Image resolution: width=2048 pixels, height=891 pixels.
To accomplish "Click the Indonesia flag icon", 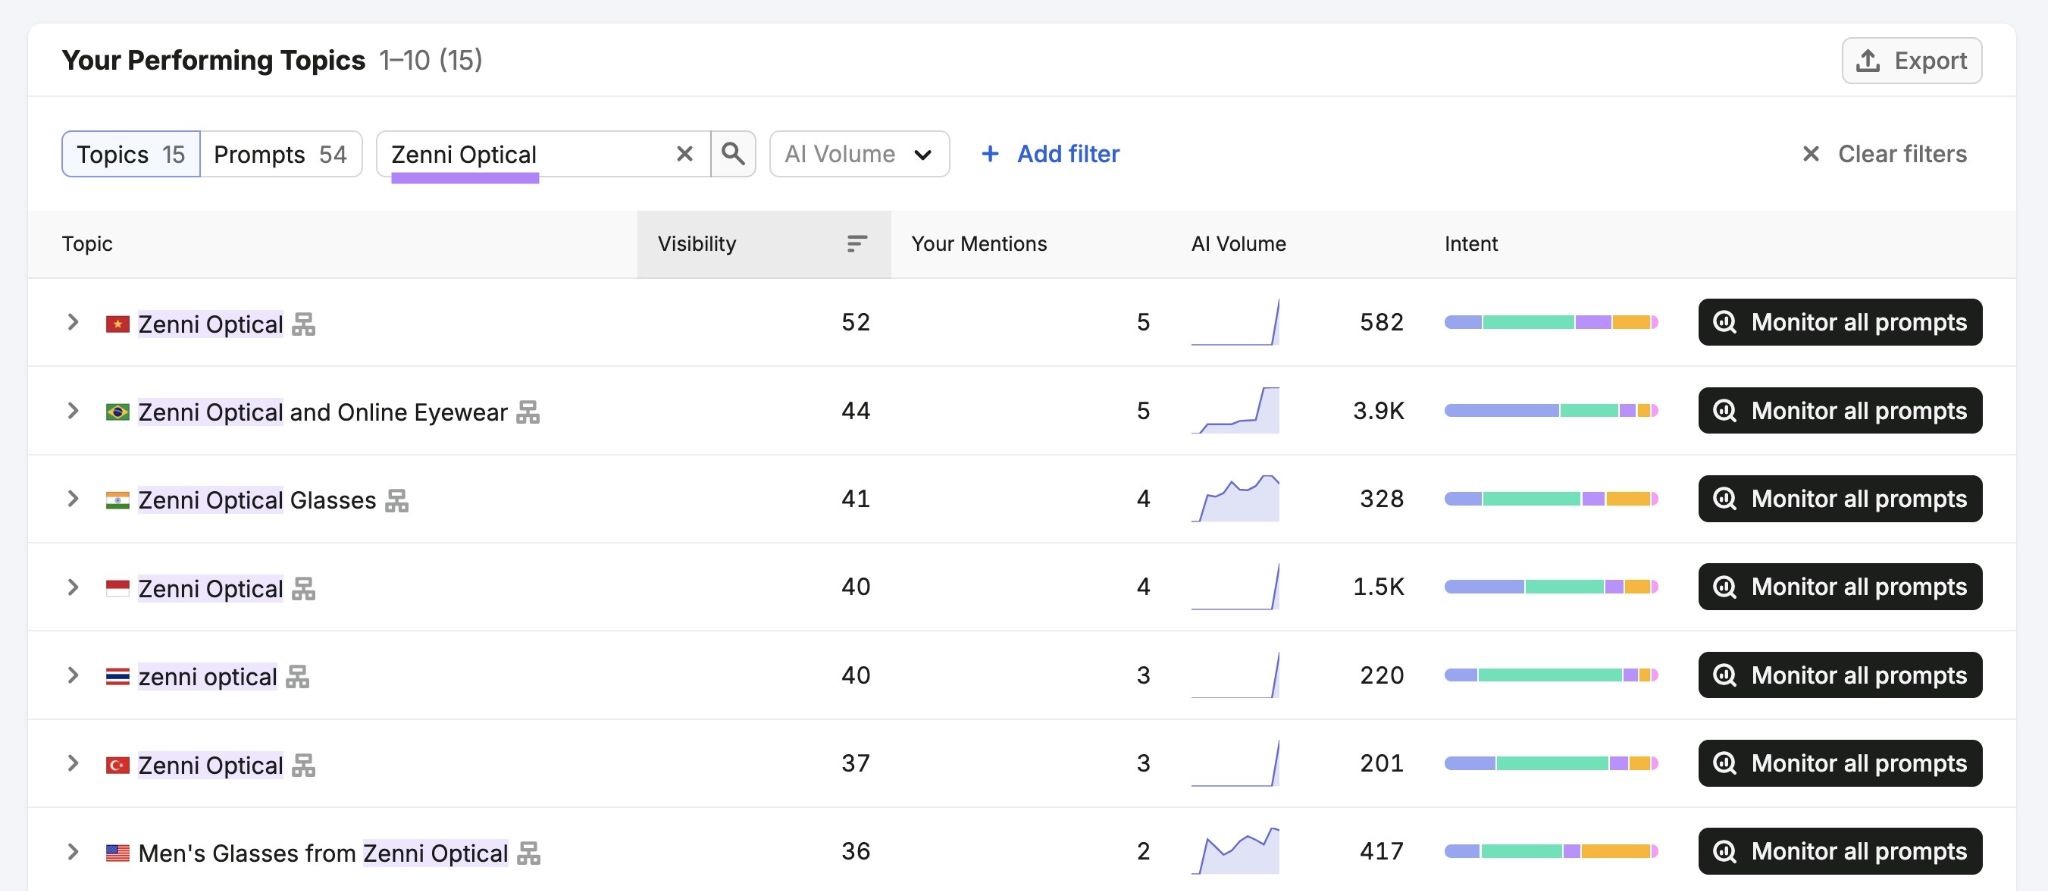I will click(x=118, y=588).
